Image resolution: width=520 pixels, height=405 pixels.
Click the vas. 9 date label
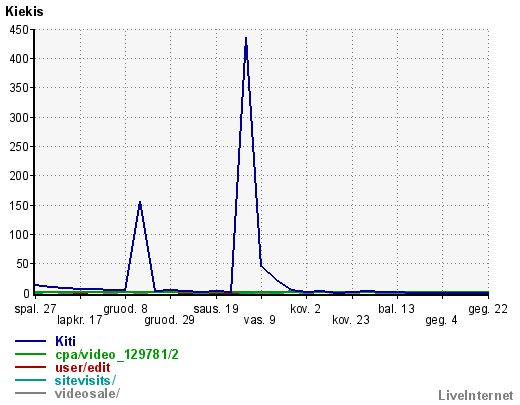coord(259,320)
